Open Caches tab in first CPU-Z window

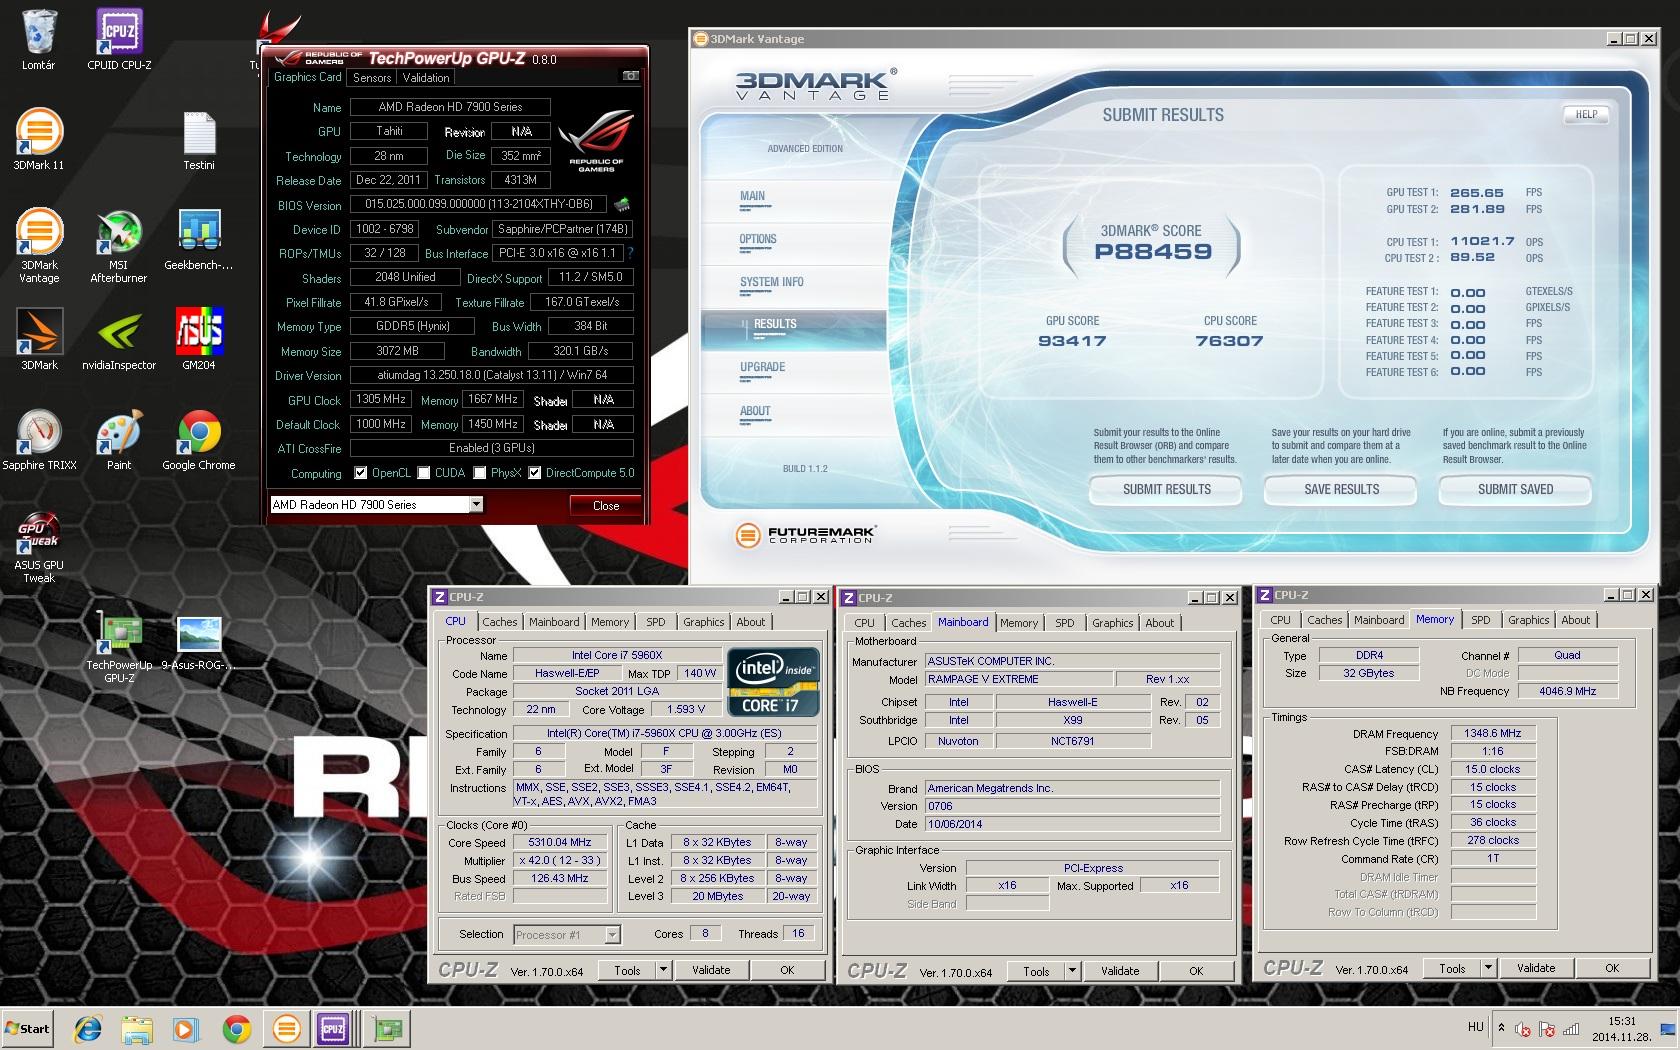coord(499,622)
